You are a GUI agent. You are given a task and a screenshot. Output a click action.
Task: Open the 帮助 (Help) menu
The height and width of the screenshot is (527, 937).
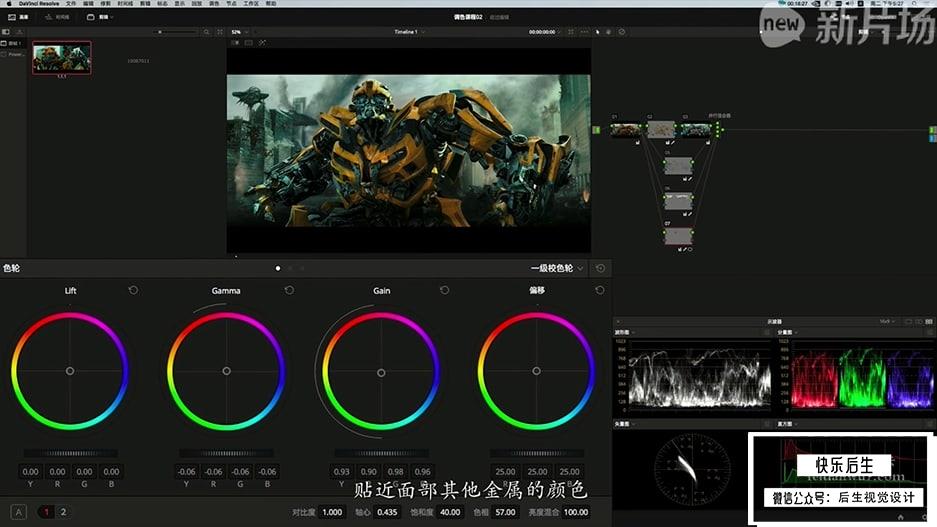point(271,4)
